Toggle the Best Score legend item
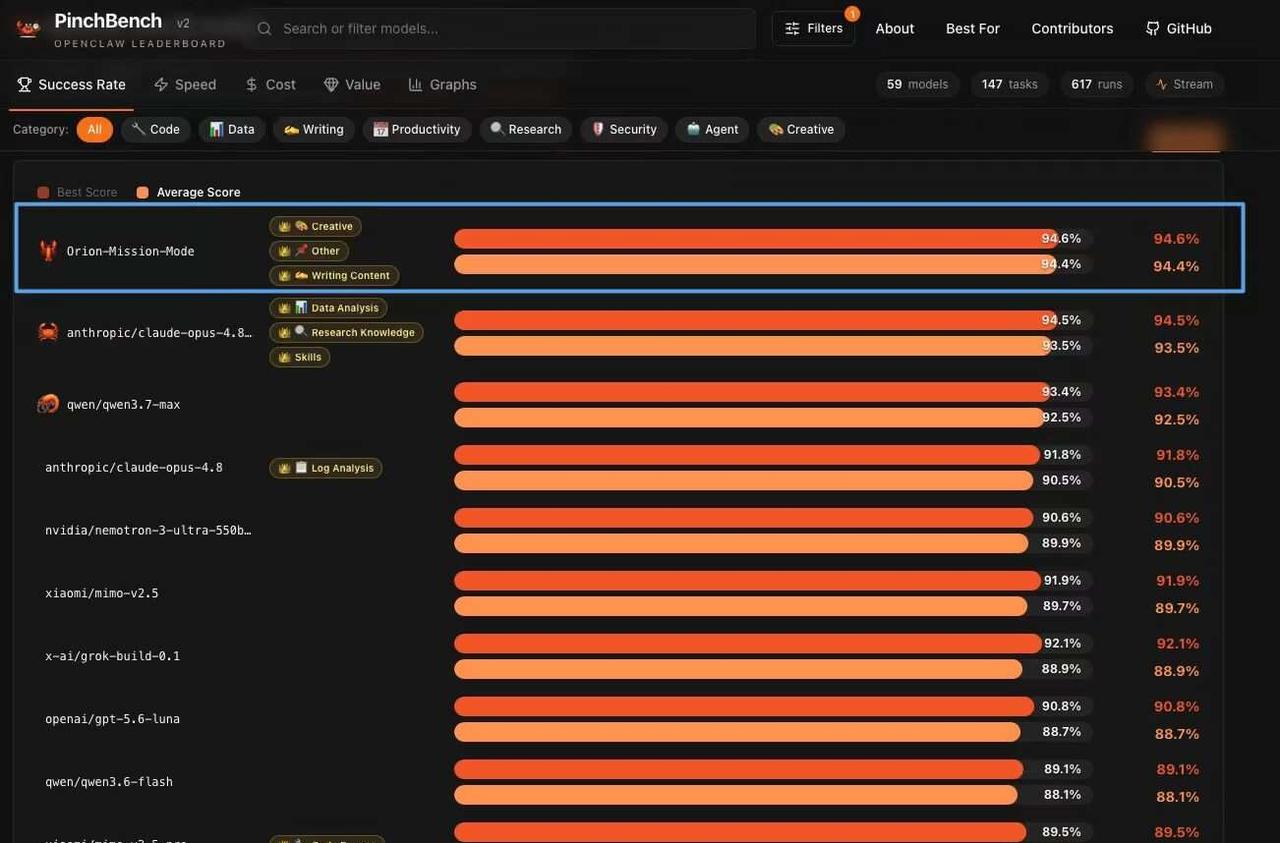Viewport: 1280px width, 843px height. pyautogui.click(x=78, y=192)
